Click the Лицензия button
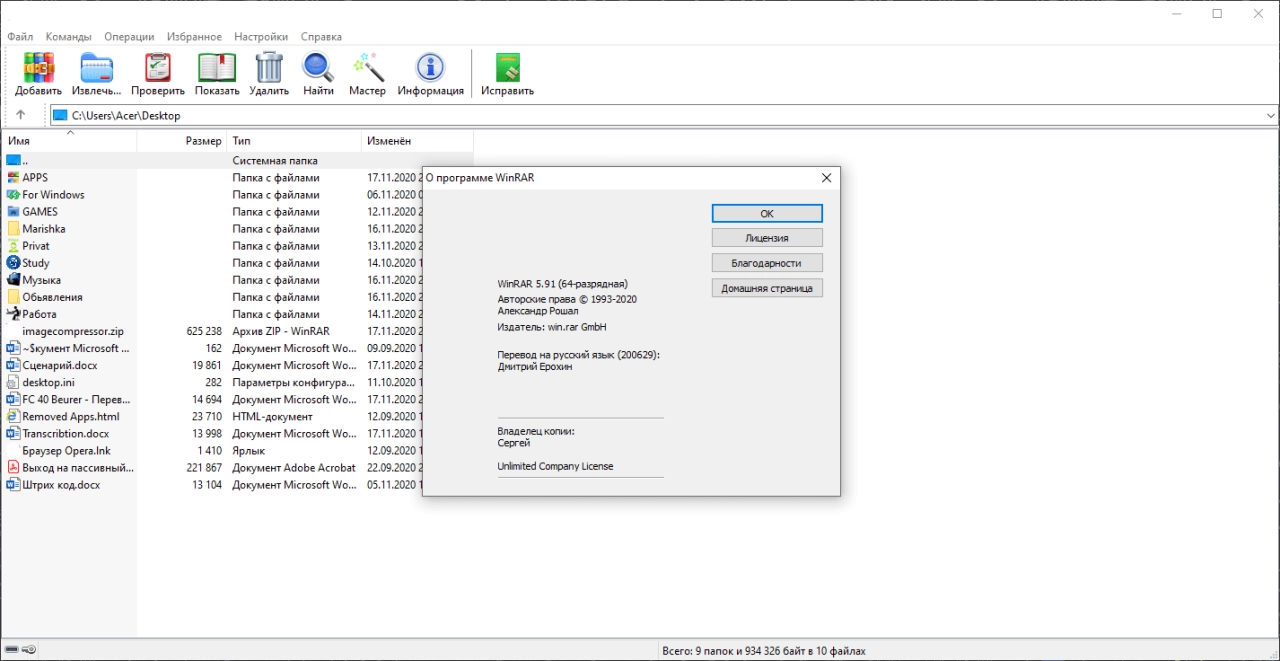 pyautogui.click(x=767, y=238)
